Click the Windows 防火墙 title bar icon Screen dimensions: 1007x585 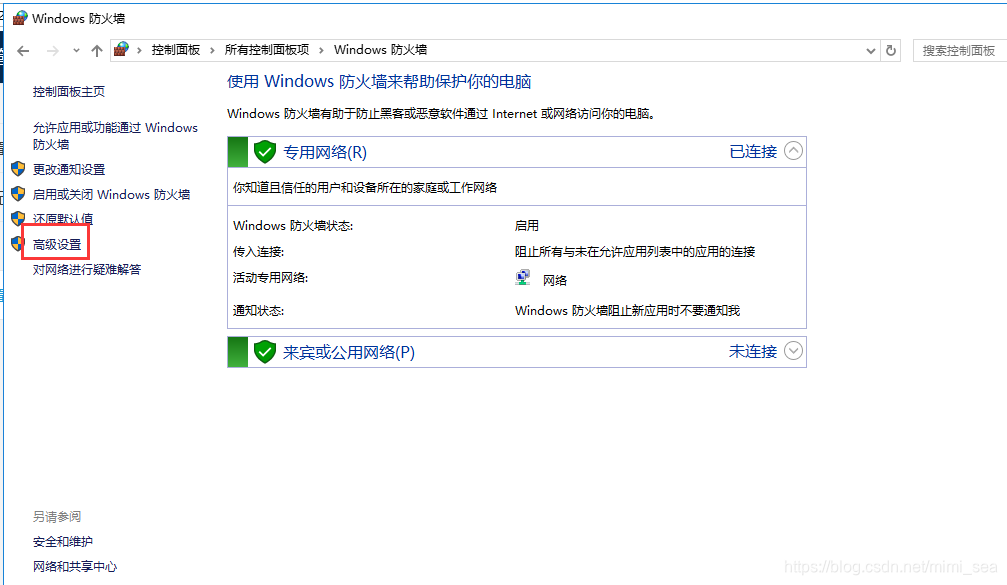(x=20, y=18)
